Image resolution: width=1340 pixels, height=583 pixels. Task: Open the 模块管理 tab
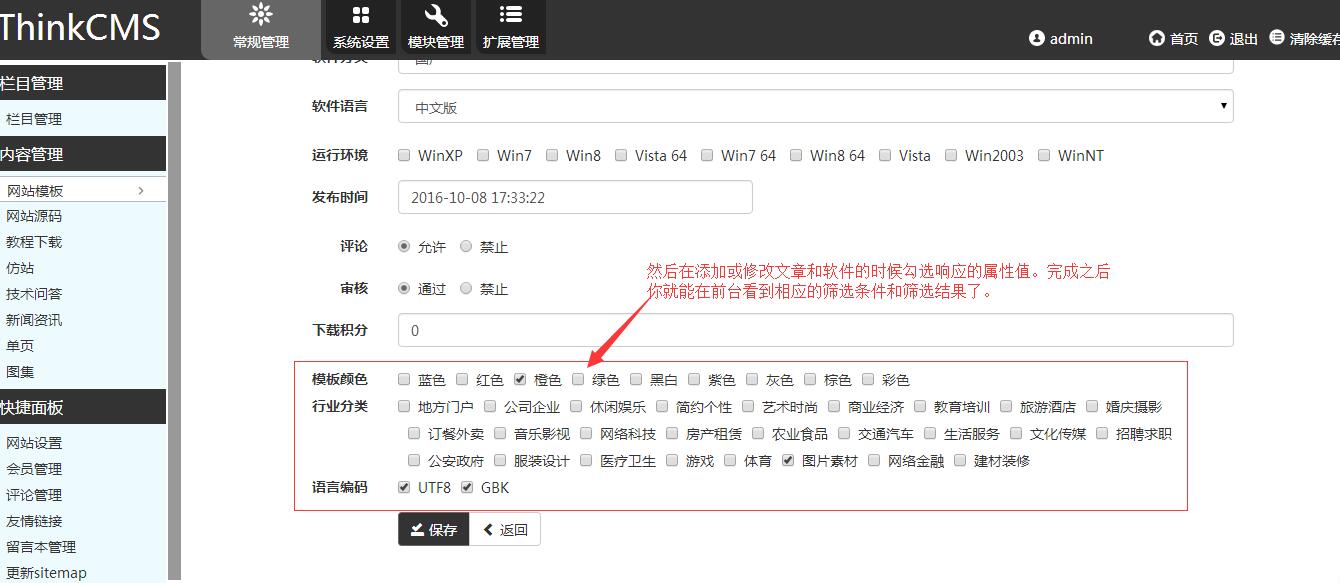(x=436, y=28)
